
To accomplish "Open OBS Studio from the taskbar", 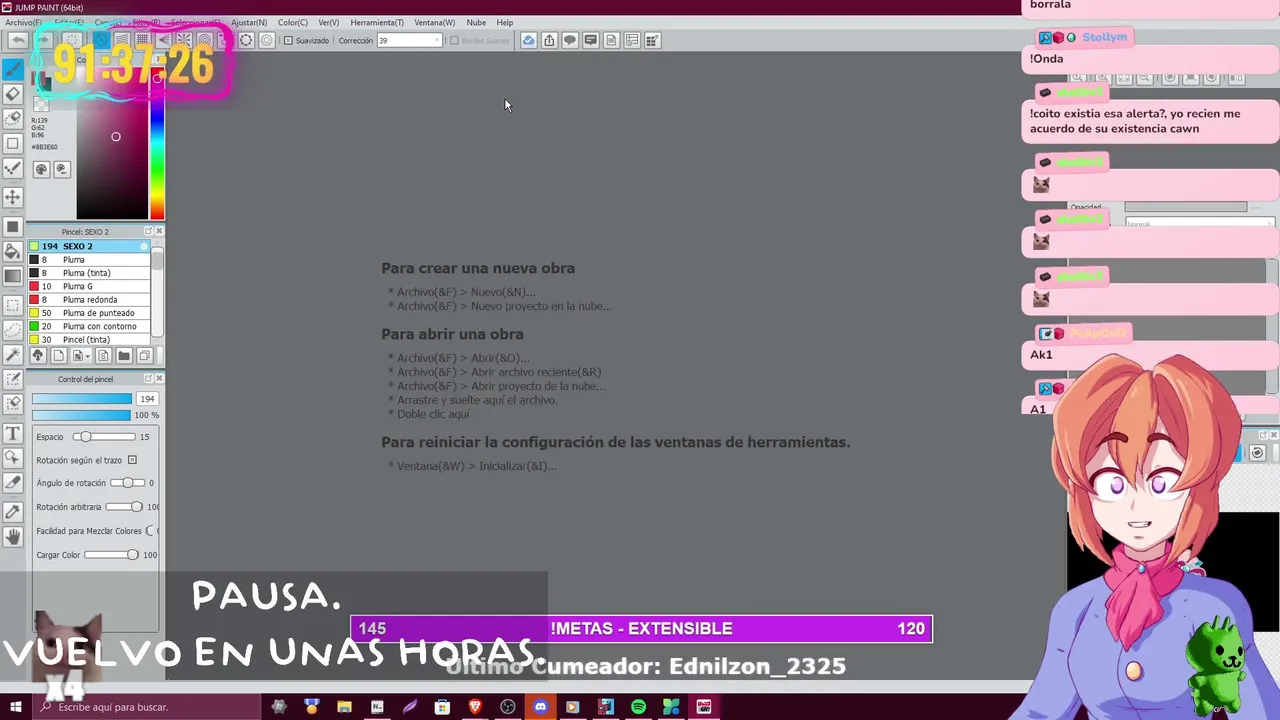I will (x=508, y=707).
